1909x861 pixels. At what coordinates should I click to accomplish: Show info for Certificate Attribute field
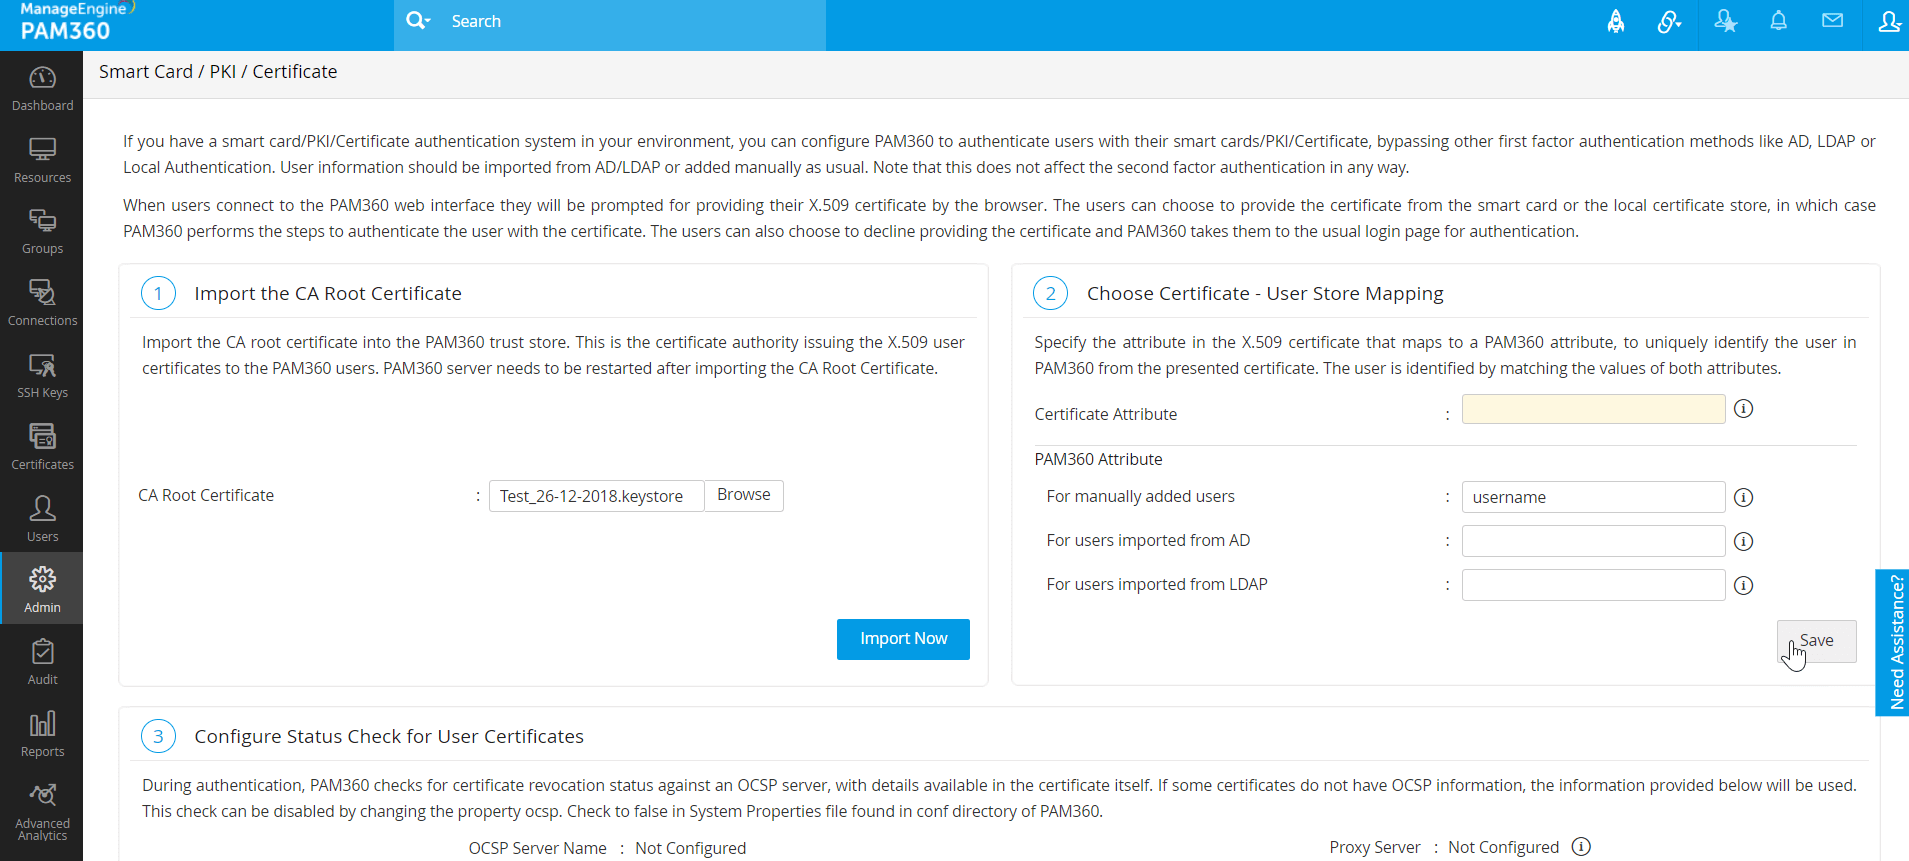pos(1743,409)
